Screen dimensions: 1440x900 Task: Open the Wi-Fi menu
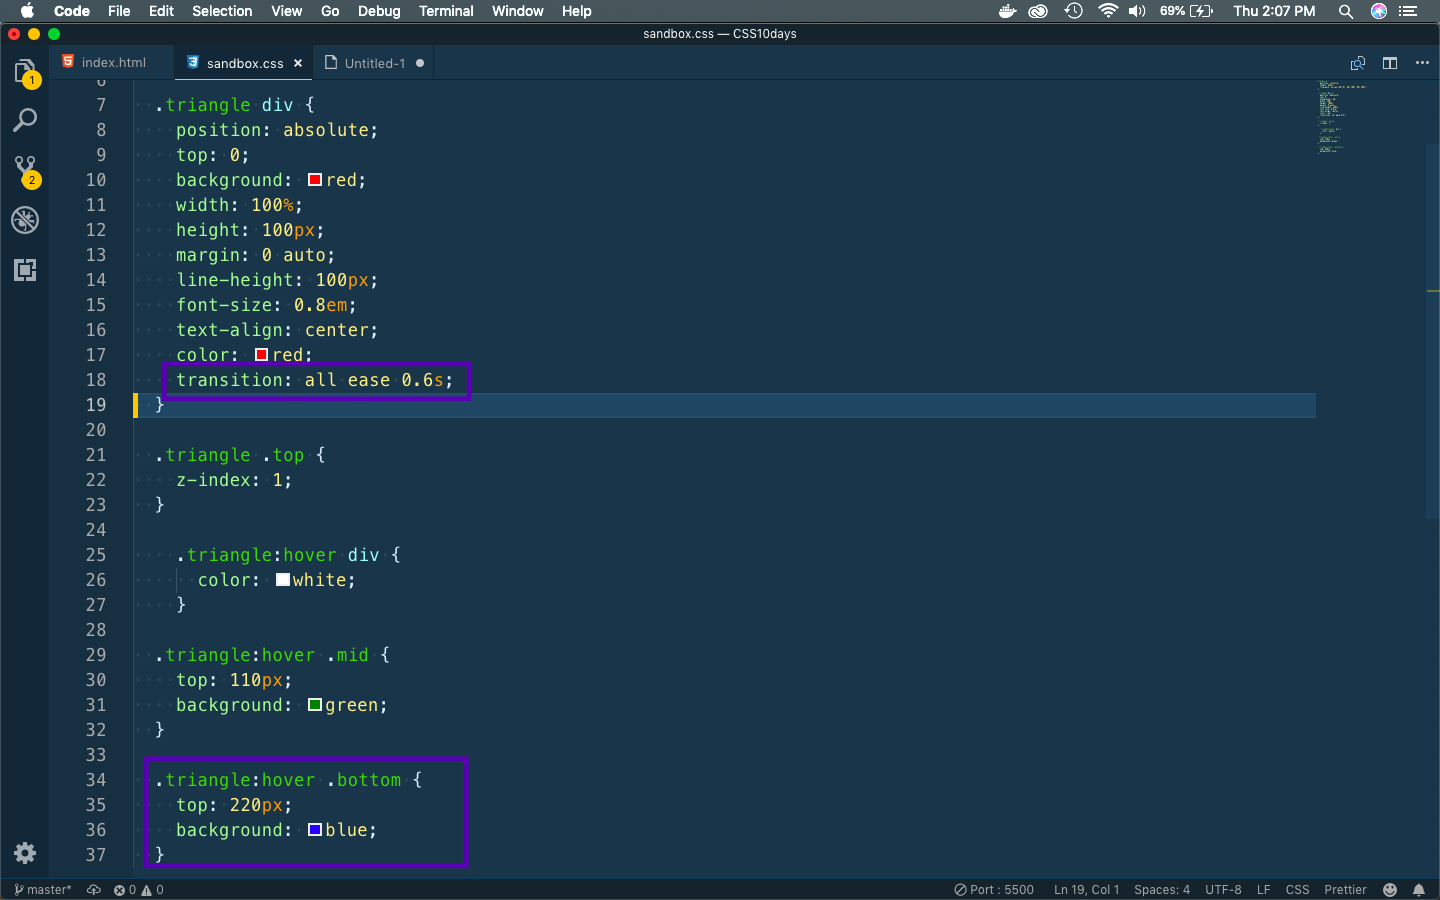(1107, 11)
